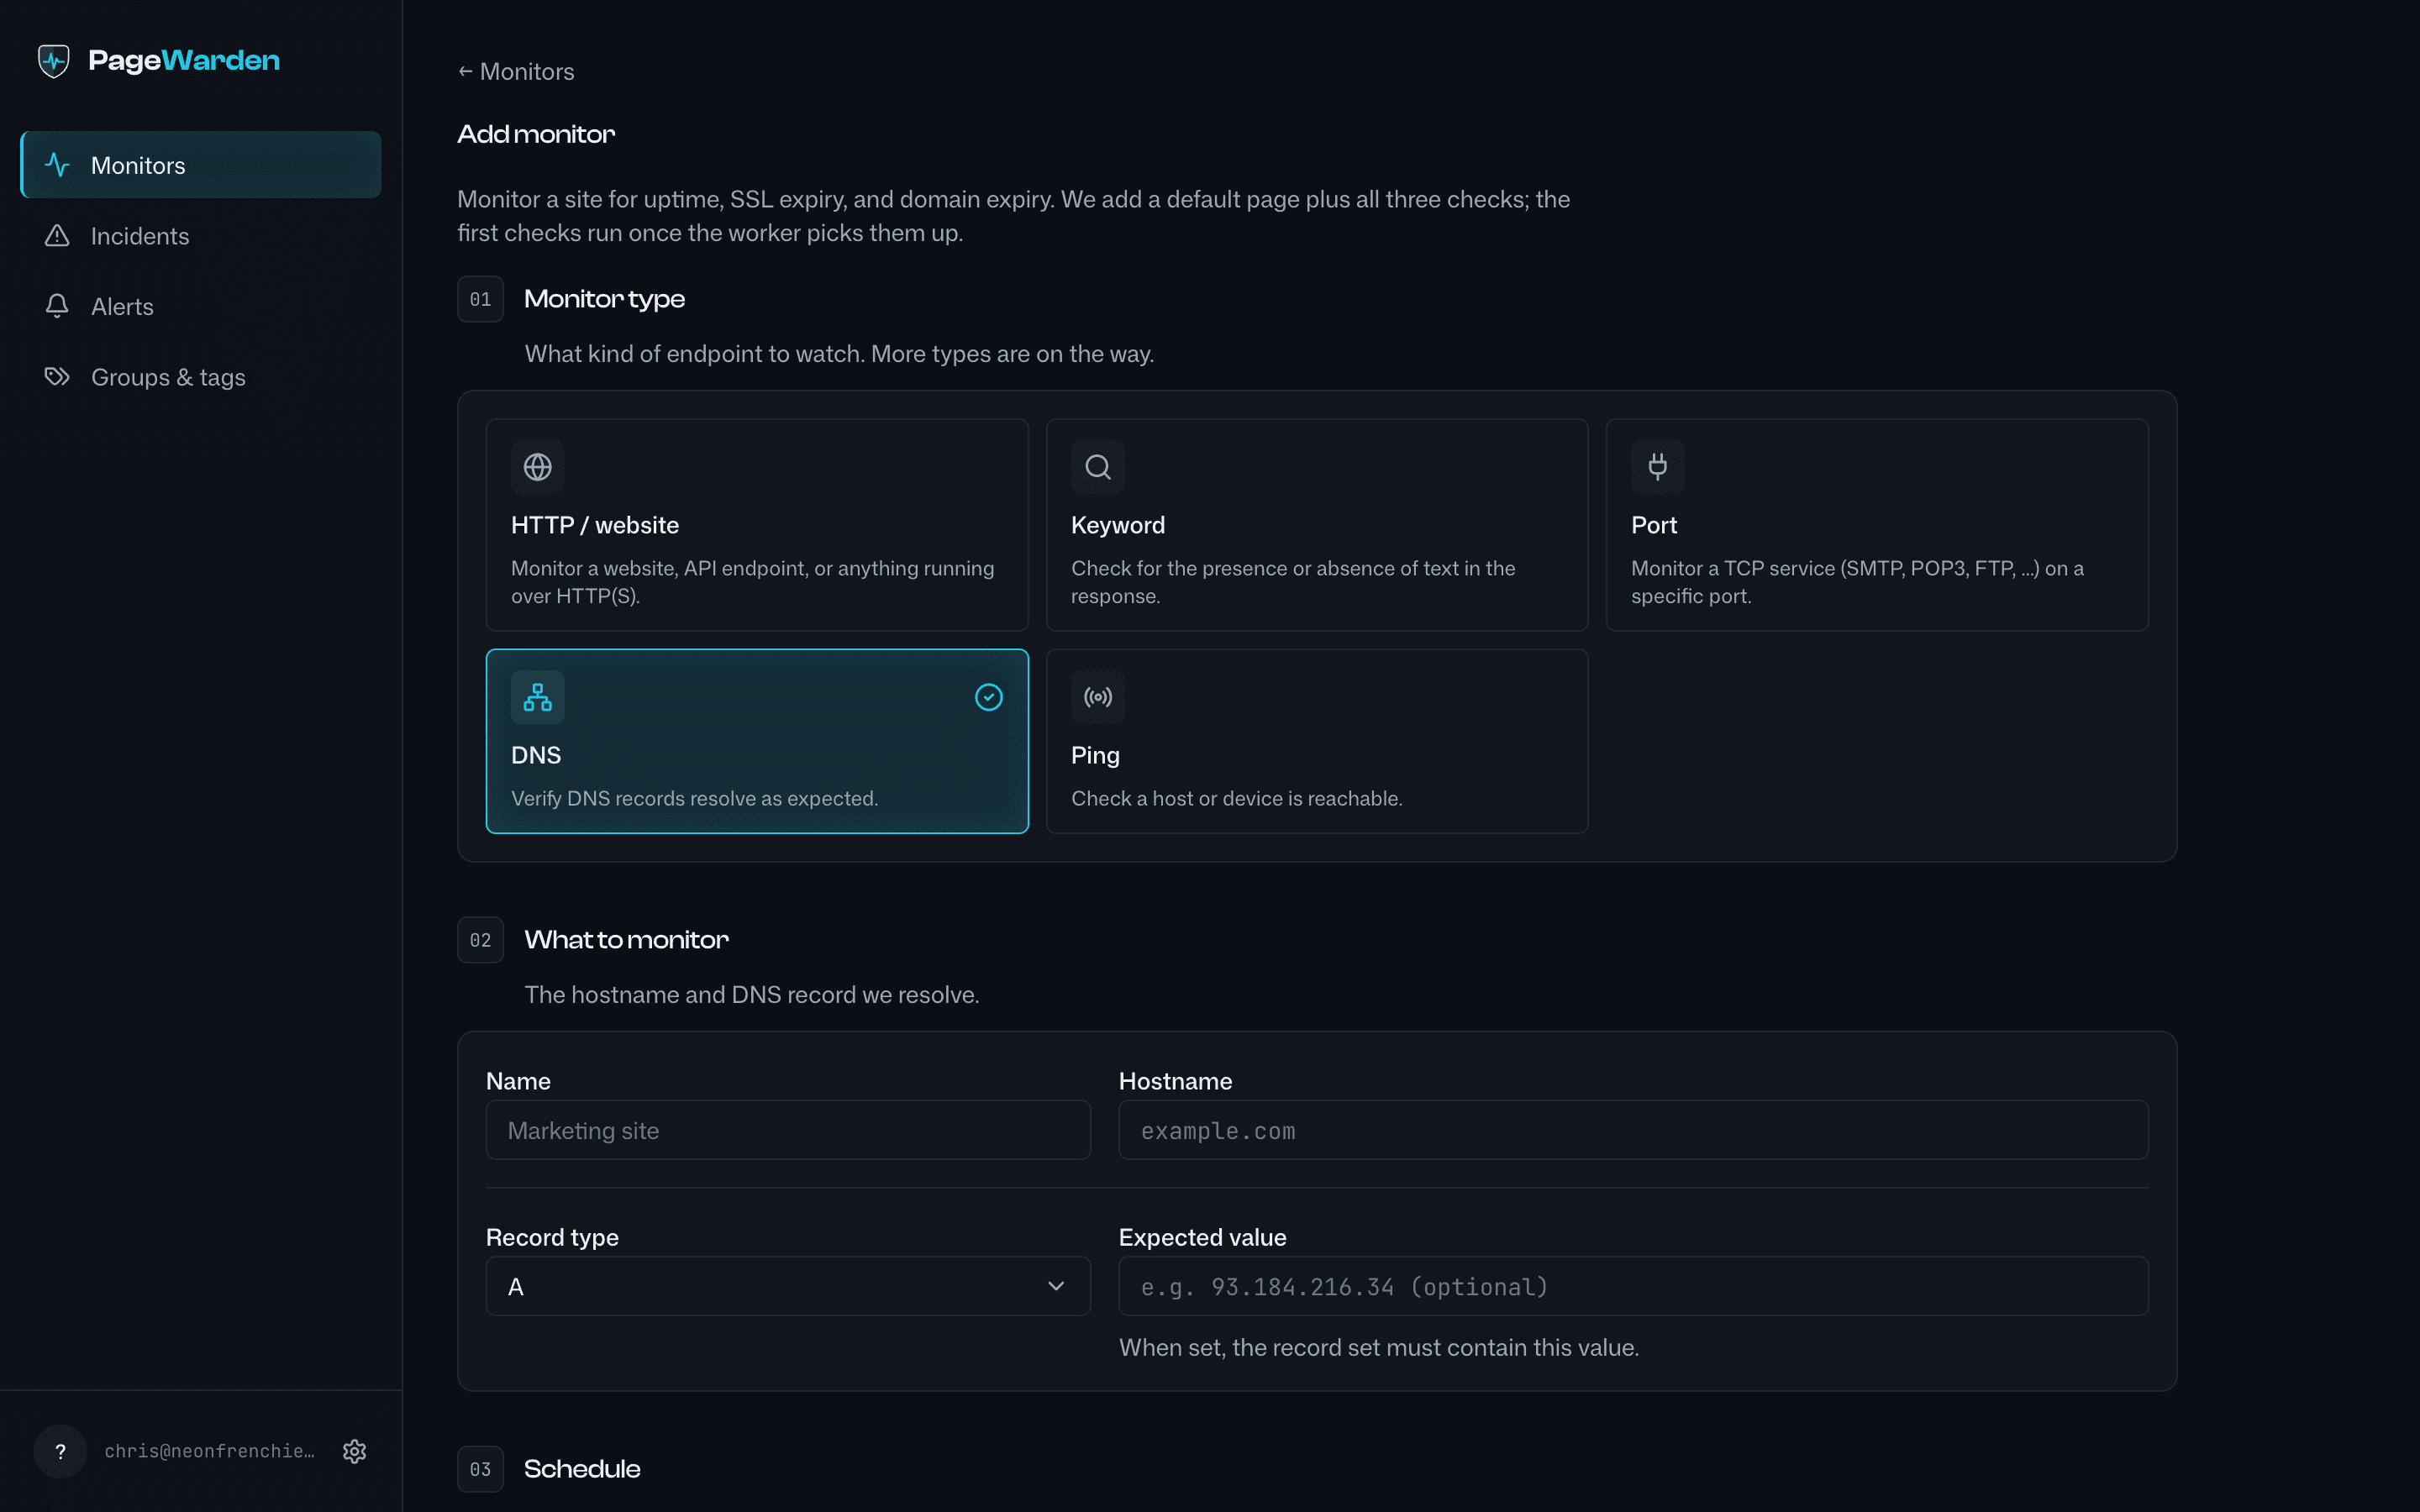This screenshot has width=2420, height=1512.
Task: Click the Monitor type section heading
Action: pos(605,299)
